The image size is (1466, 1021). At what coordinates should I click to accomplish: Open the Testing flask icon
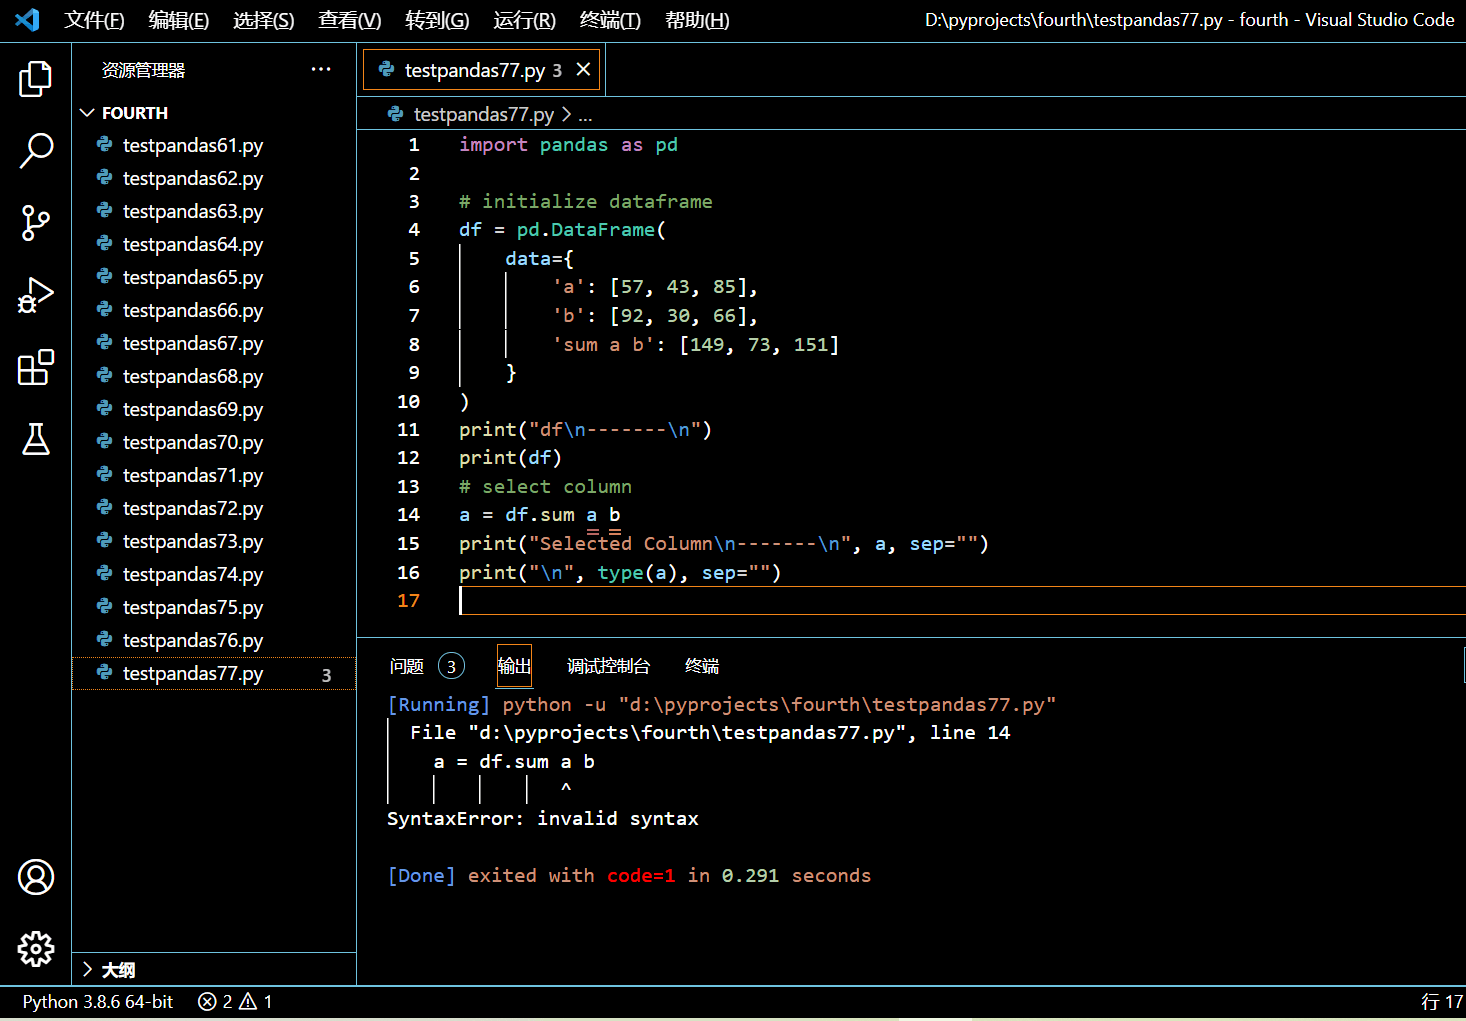(35, 439)
